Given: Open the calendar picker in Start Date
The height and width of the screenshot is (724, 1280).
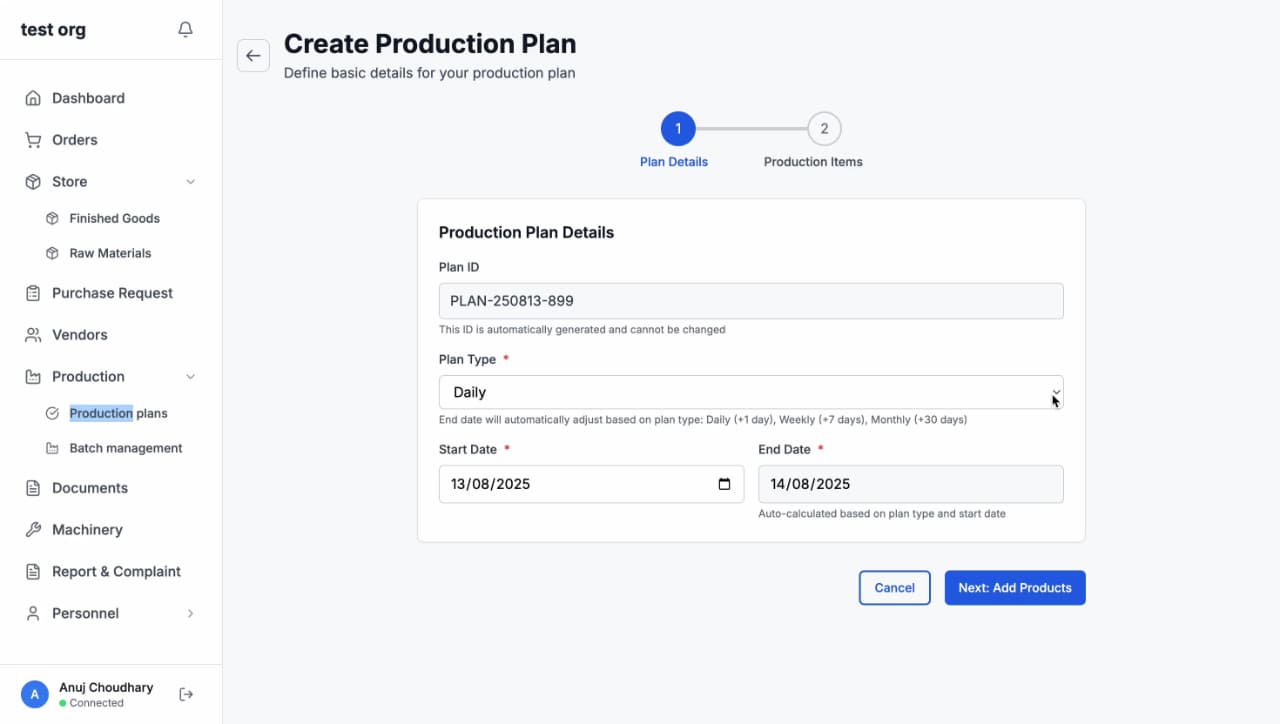Looking at the screenshot, I should coord(724,484).
